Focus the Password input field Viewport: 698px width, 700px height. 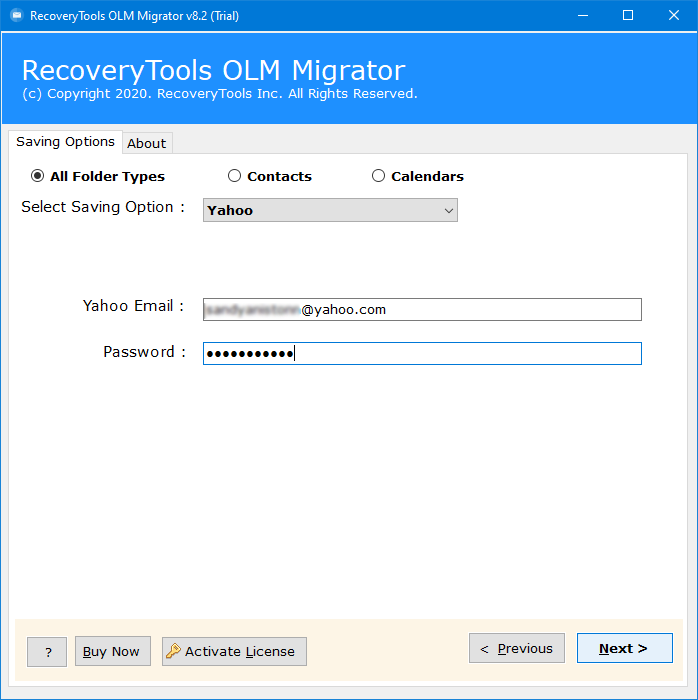pyautogui.click(x=422, y=354)
